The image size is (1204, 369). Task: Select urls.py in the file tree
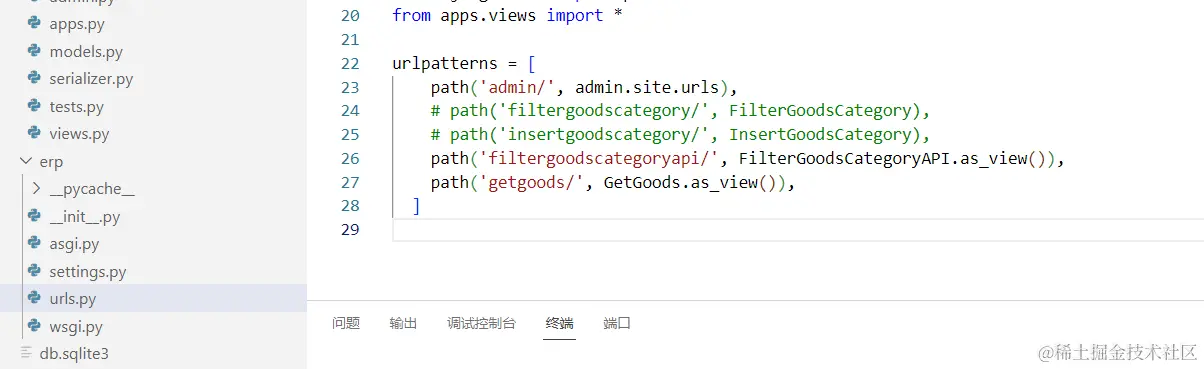[x=153, y=298]
